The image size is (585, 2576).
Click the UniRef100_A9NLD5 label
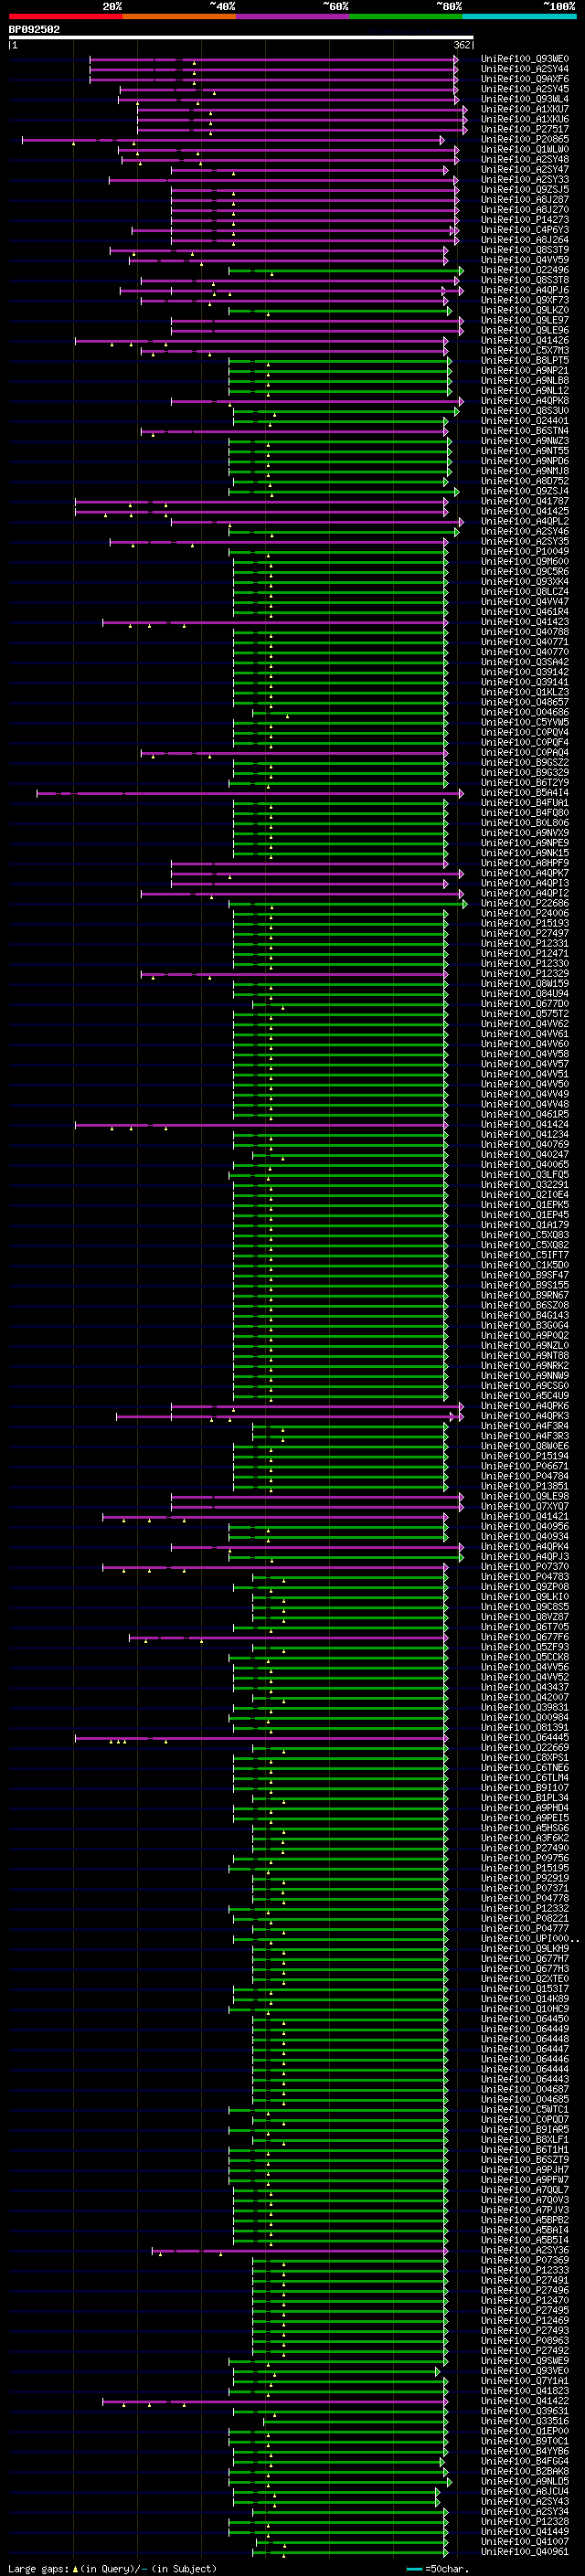[x=525, y=2481]
